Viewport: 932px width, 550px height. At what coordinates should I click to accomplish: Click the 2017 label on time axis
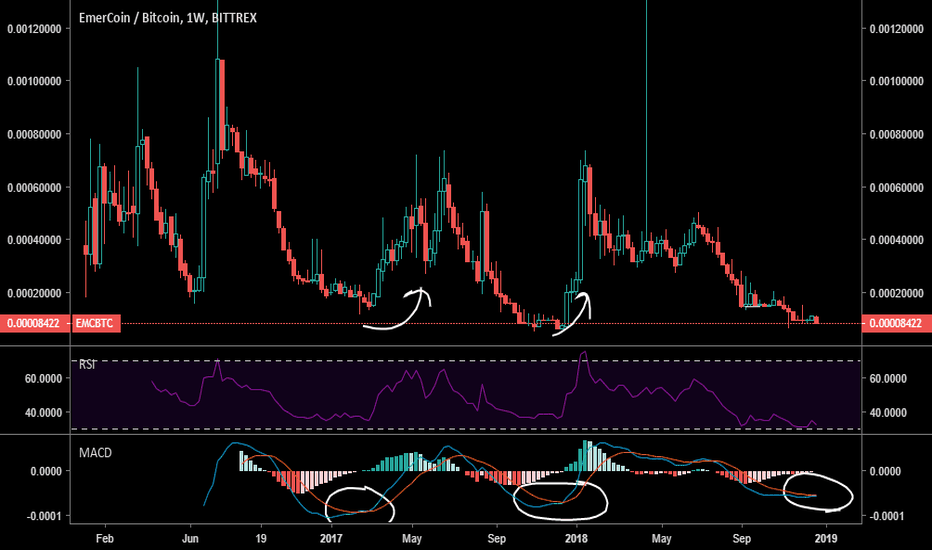tap(331, 539)
